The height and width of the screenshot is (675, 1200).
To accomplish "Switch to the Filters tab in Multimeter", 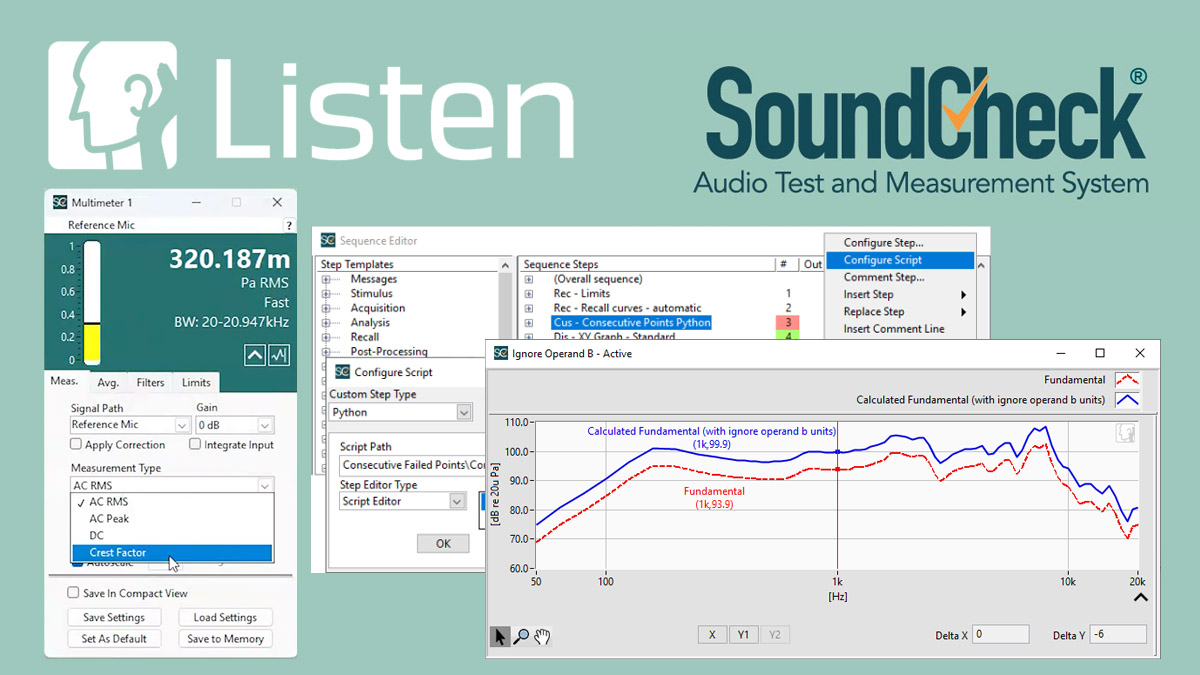I will 151,382.
